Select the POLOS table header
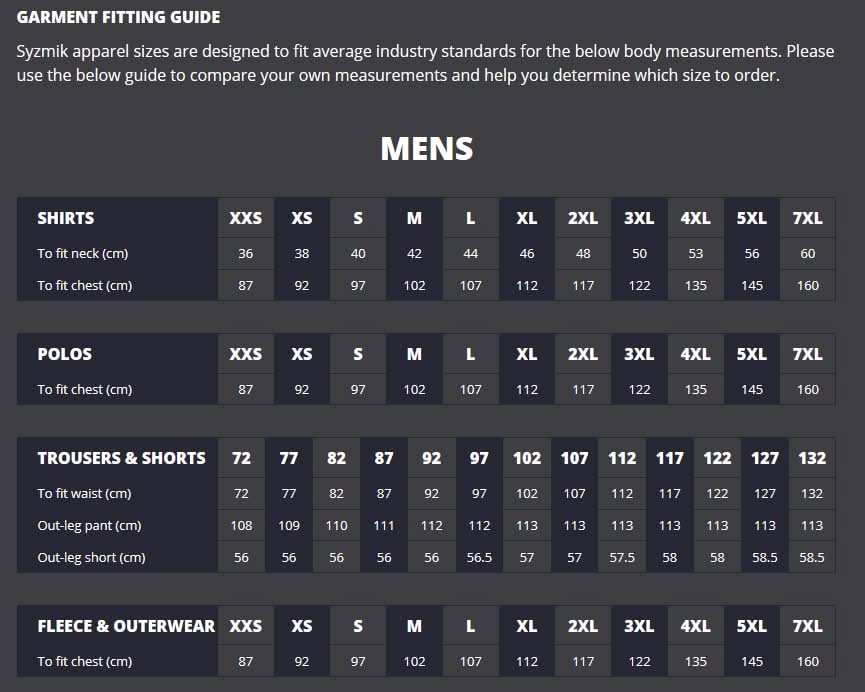 pyautogui.click(x=65, y=354)
